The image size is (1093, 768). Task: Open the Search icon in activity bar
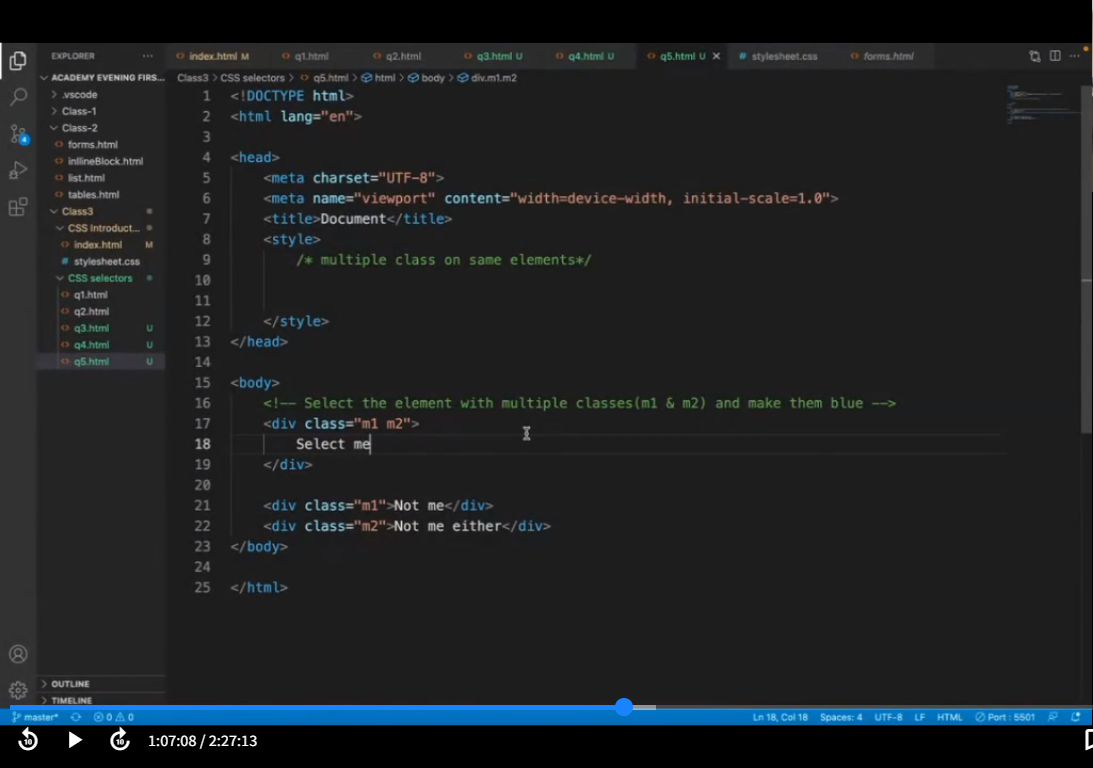[x=18, y=97]
